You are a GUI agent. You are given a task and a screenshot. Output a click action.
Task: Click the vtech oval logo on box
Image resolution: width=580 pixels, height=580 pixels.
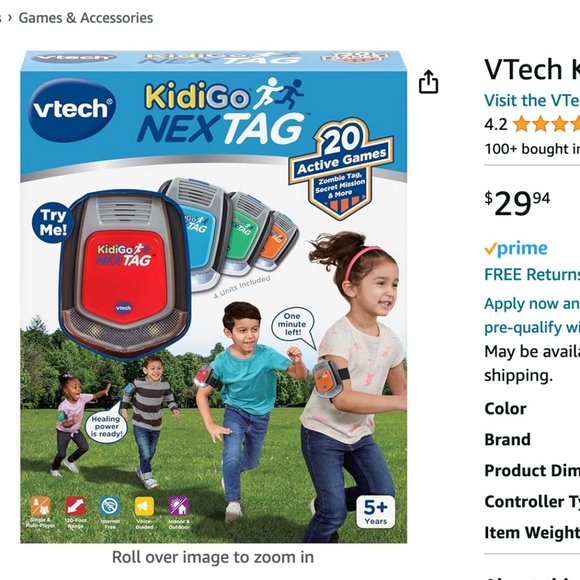coord(72,110)
